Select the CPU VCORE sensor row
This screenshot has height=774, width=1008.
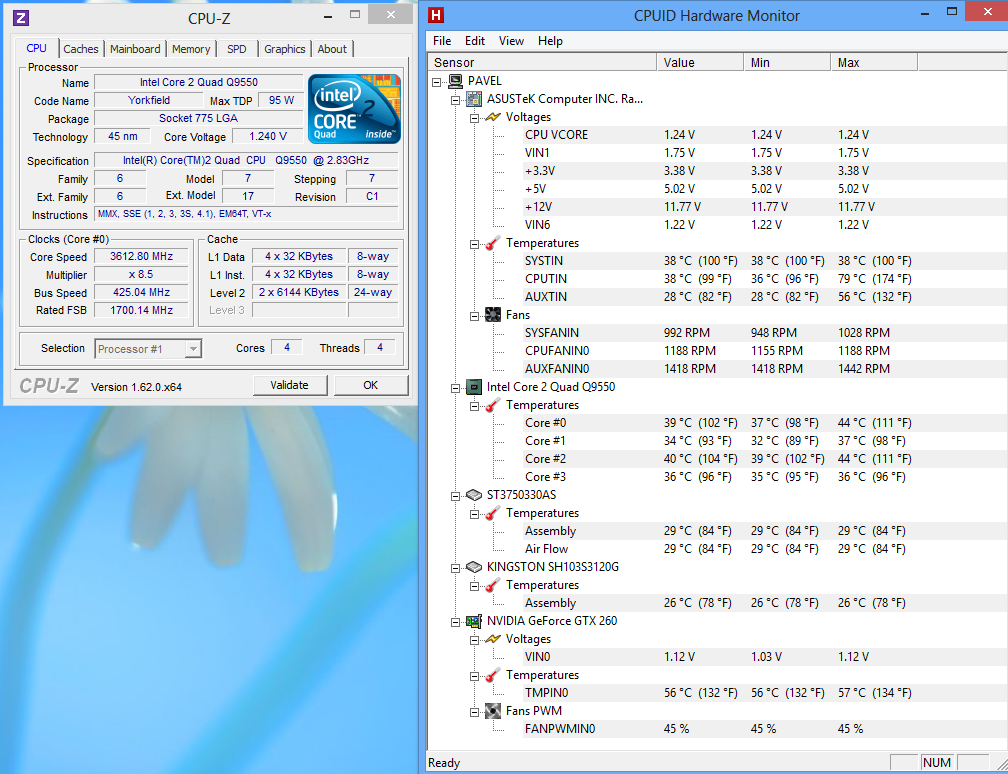[x=764, y=135]
